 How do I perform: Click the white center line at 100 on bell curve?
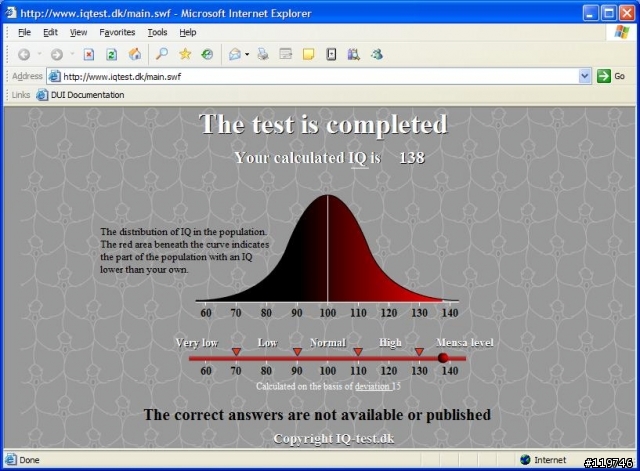[x=327, y=248]
